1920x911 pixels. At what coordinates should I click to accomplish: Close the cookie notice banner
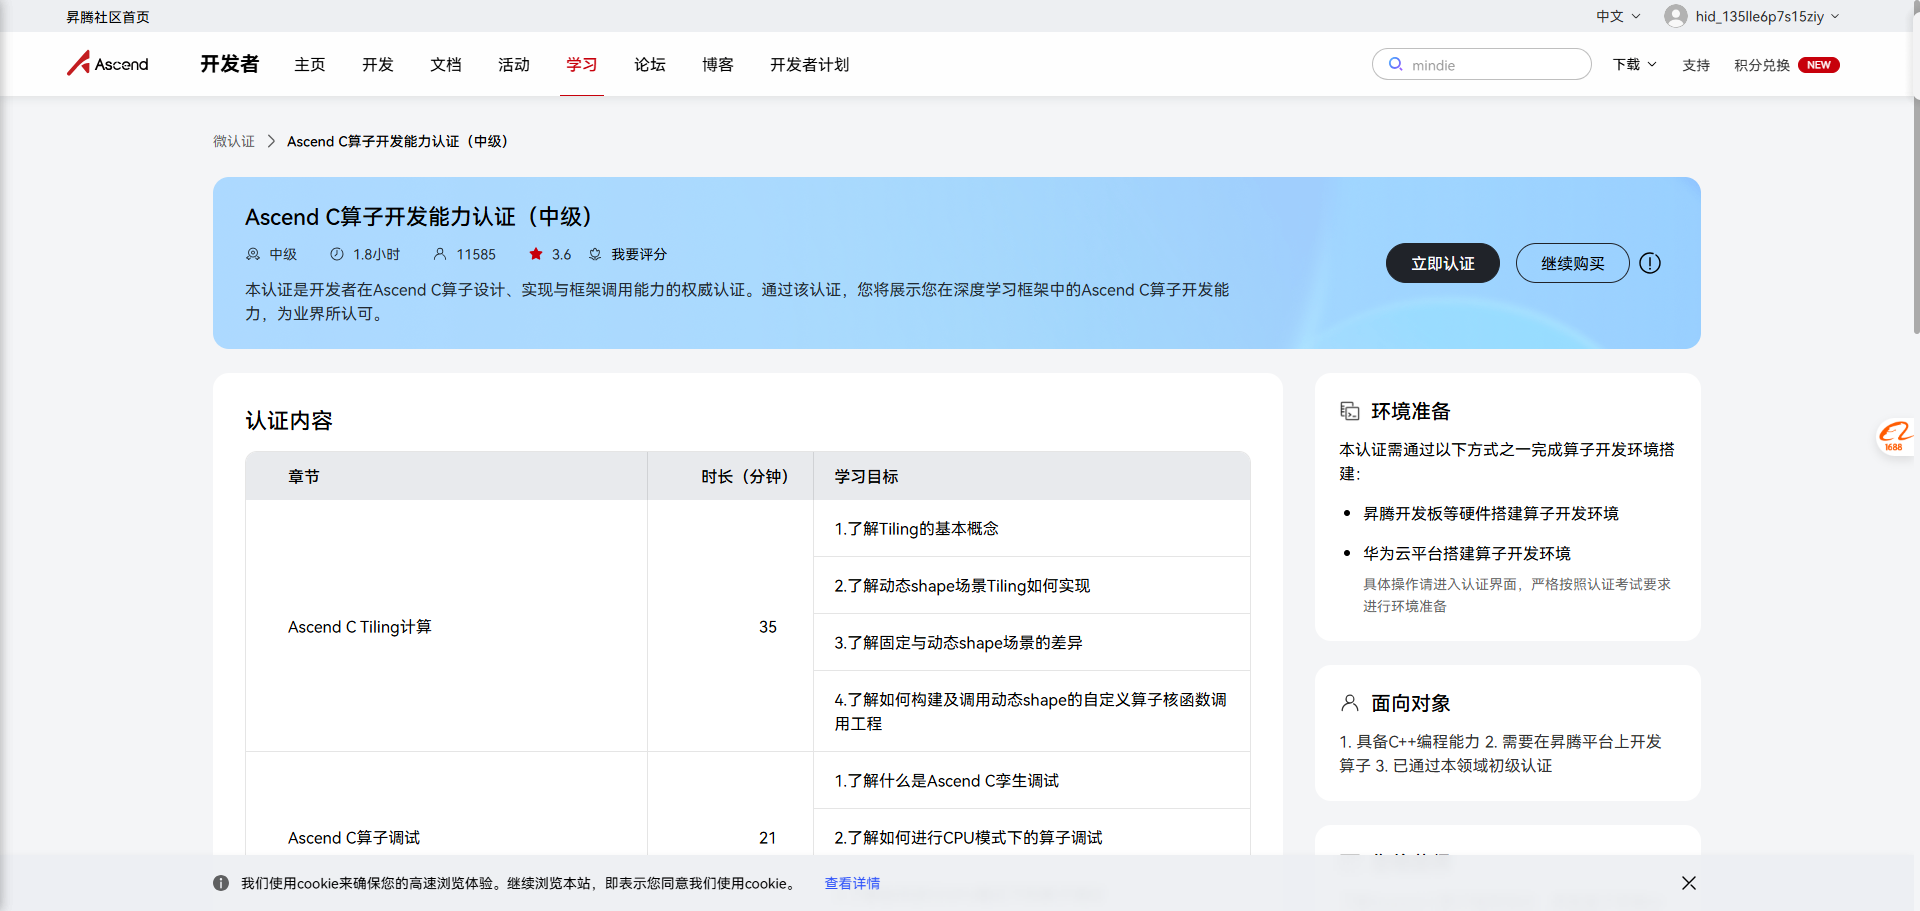1689,883
